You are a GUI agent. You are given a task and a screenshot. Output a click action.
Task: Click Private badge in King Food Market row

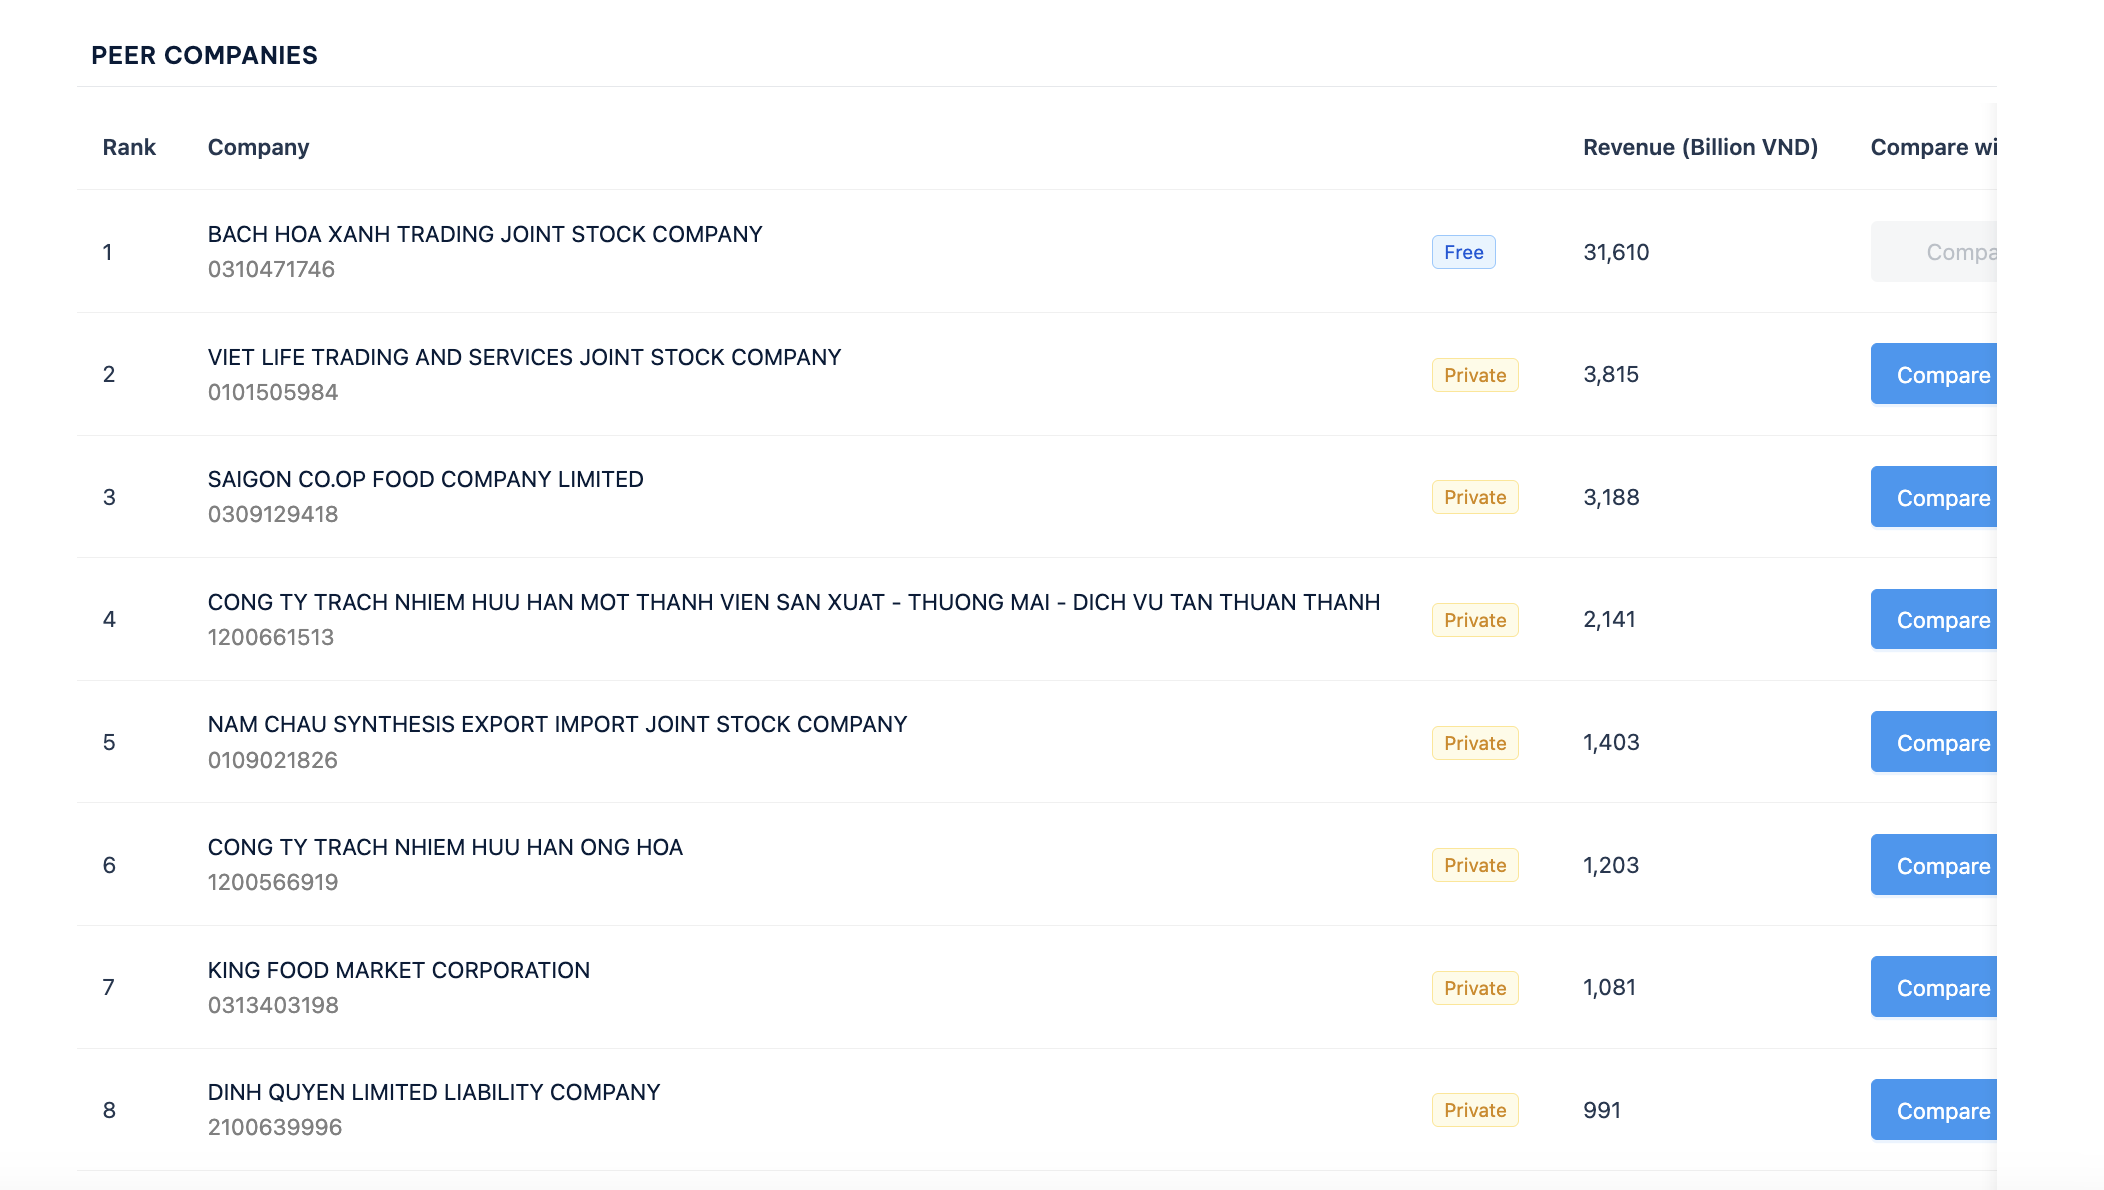(1475, 988)
